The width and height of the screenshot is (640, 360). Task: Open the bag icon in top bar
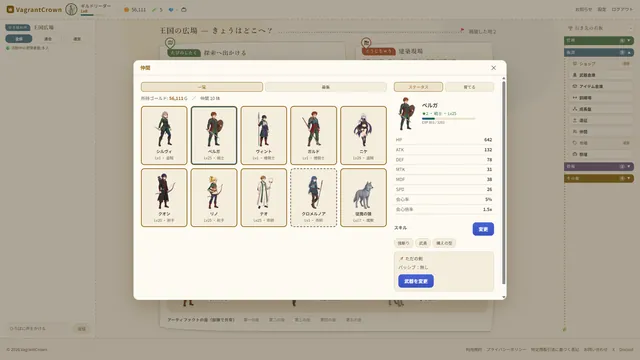pyautogui.click(x=184, y=9)
